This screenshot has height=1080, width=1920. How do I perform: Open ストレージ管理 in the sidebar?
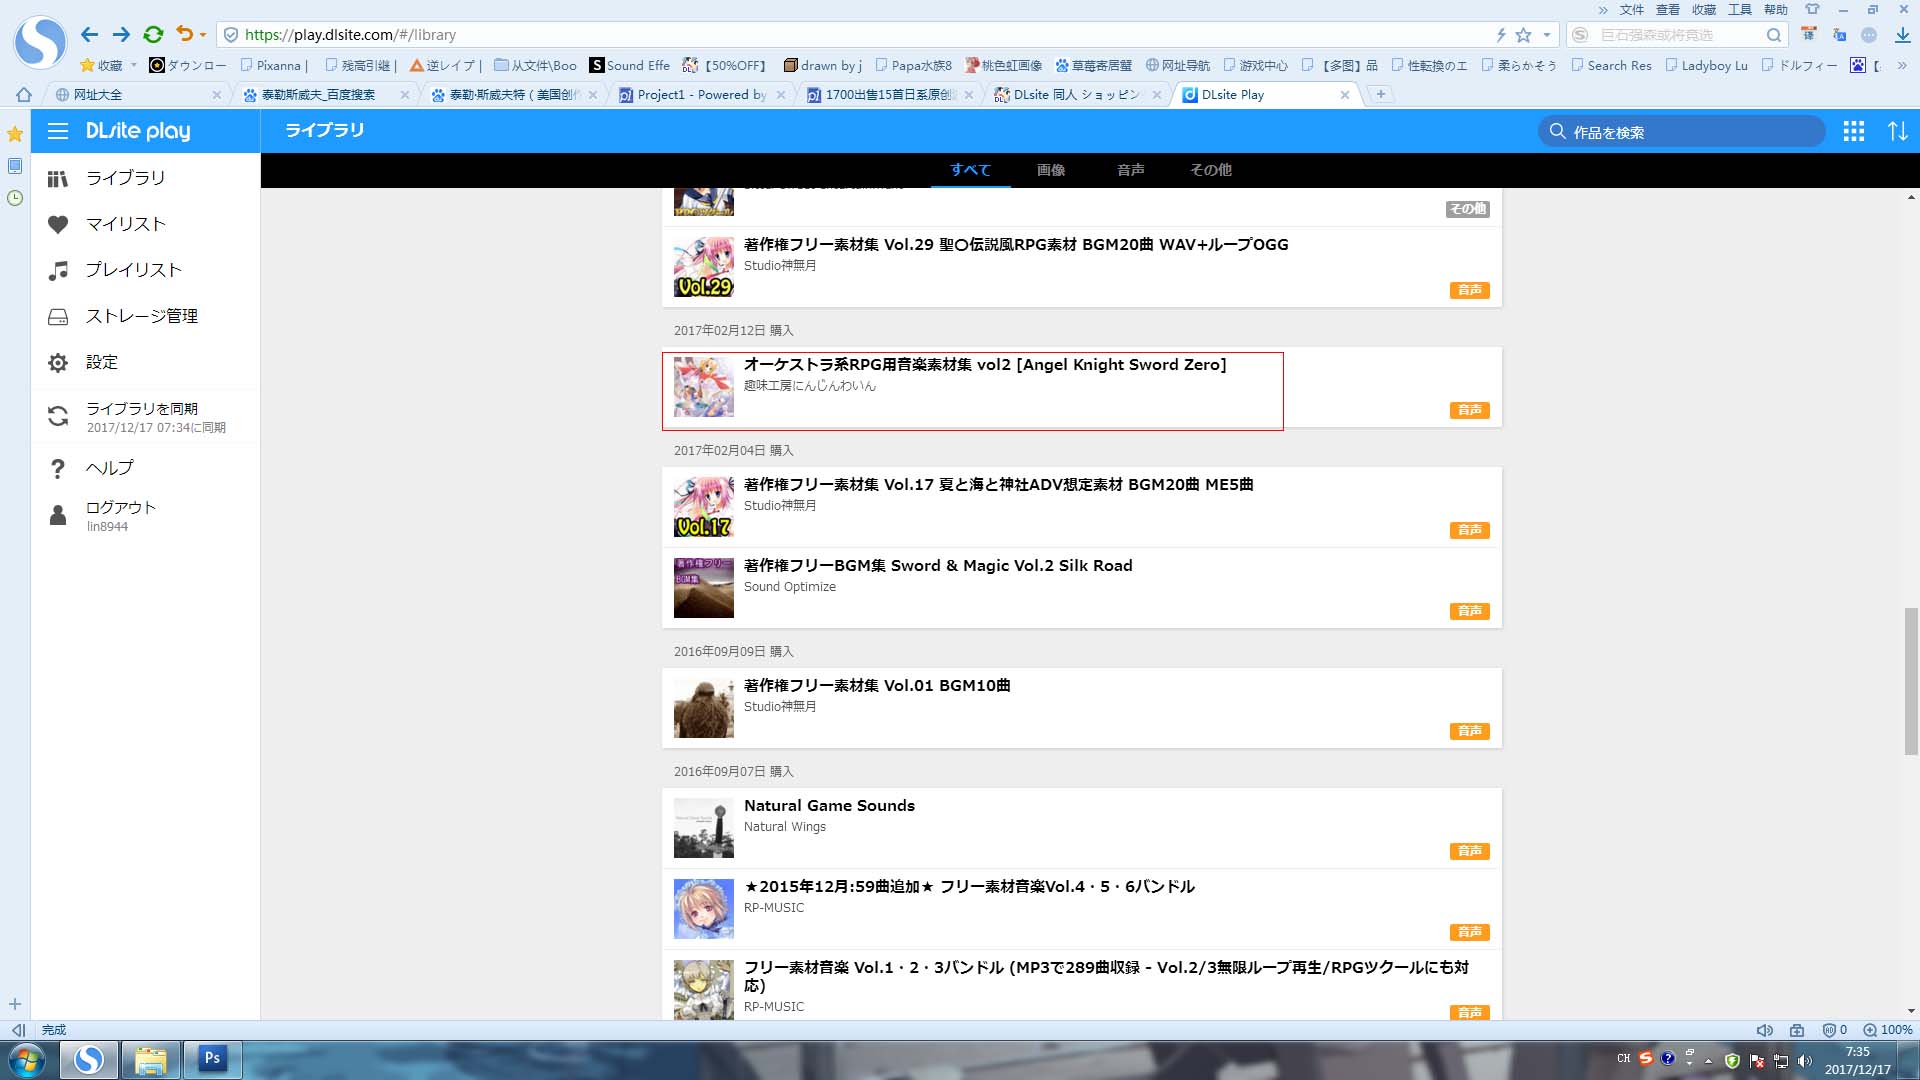click(x=146, y=316)
